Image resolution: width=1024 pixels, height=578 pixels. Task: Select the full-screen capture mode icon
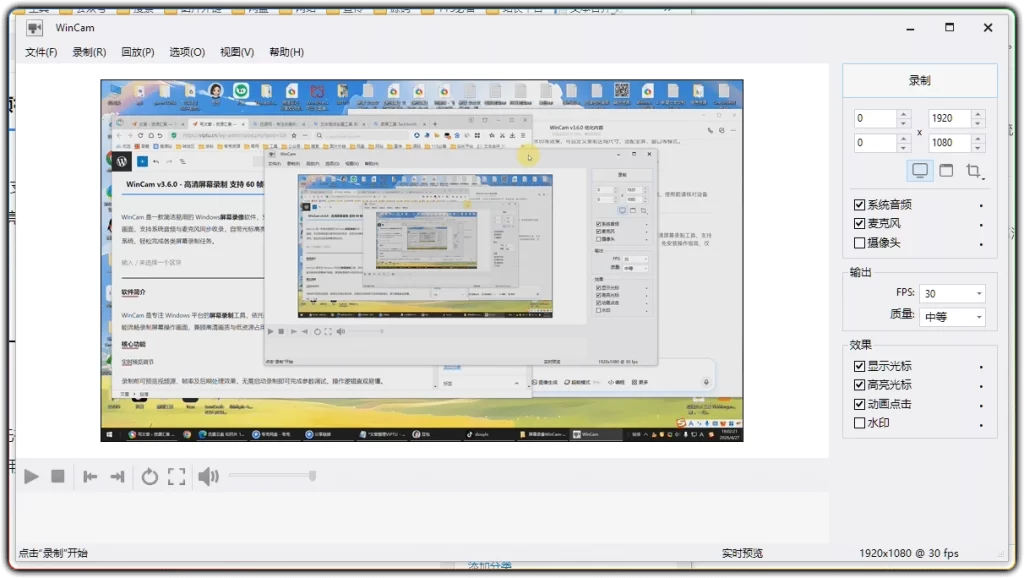tap(919, 170)
